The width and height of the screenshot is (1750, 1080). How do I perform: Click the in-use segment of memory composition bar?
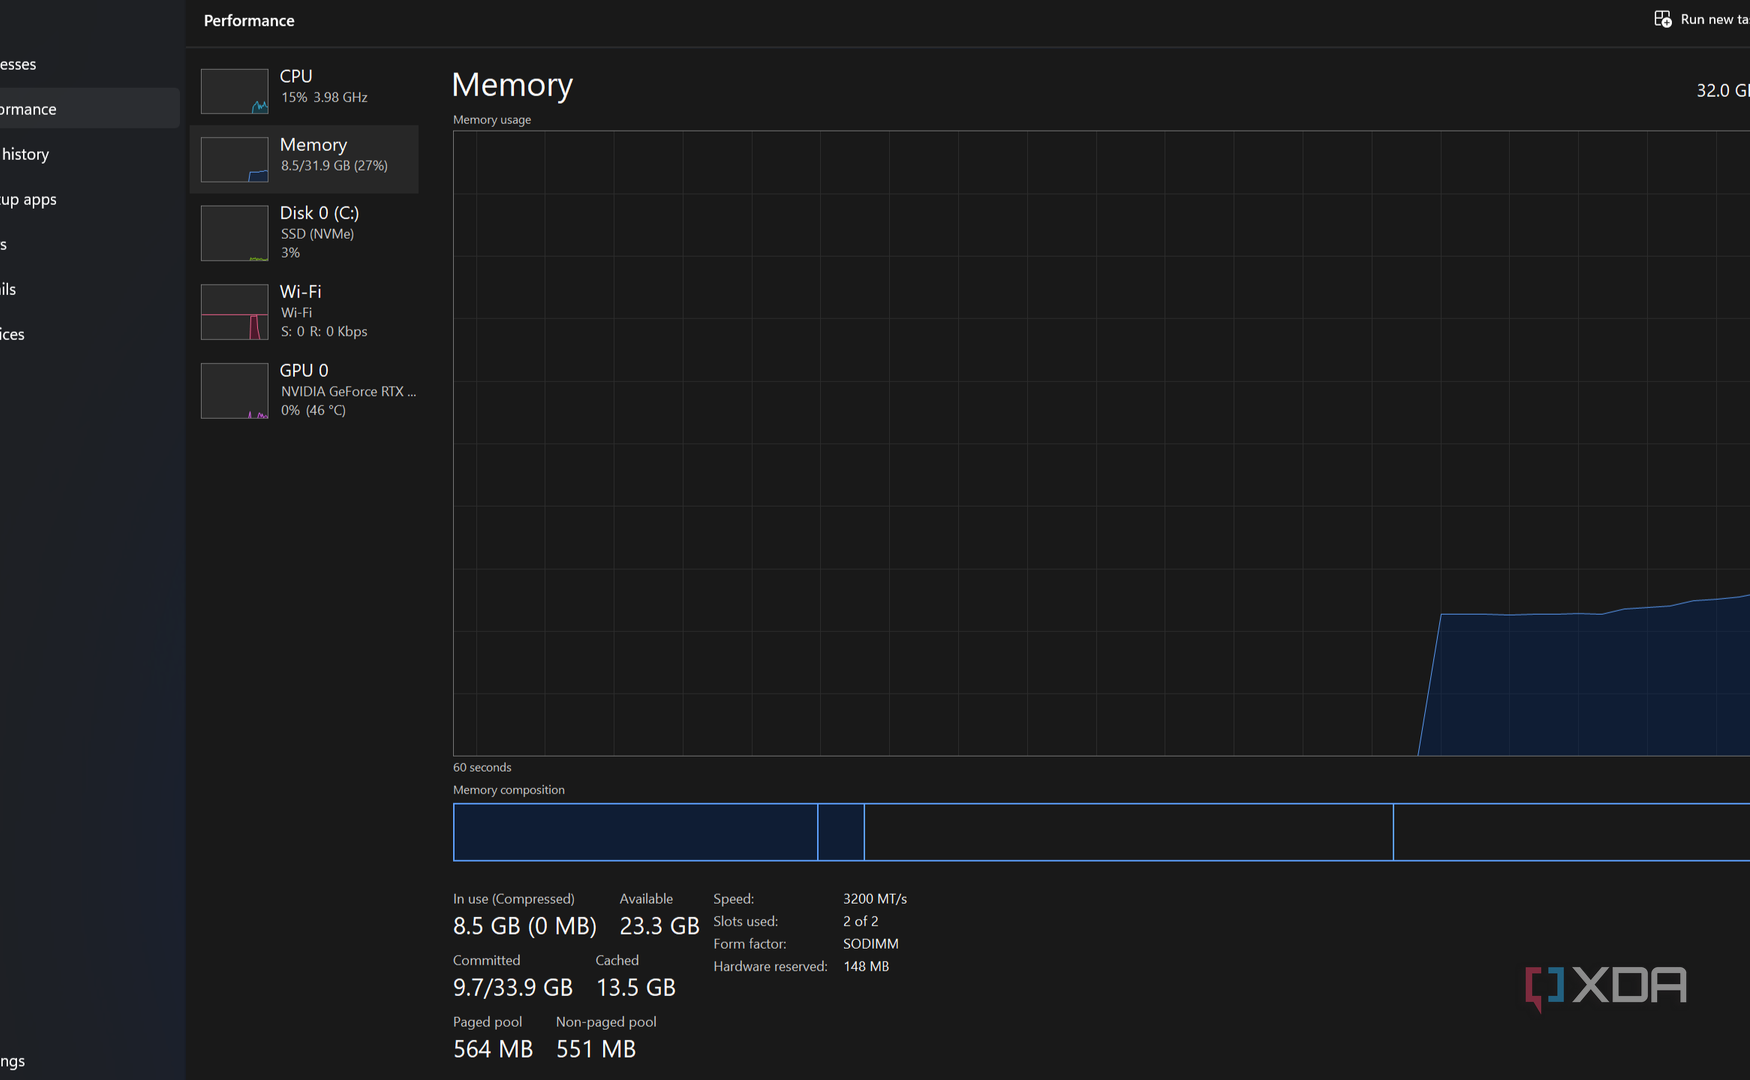636,832
